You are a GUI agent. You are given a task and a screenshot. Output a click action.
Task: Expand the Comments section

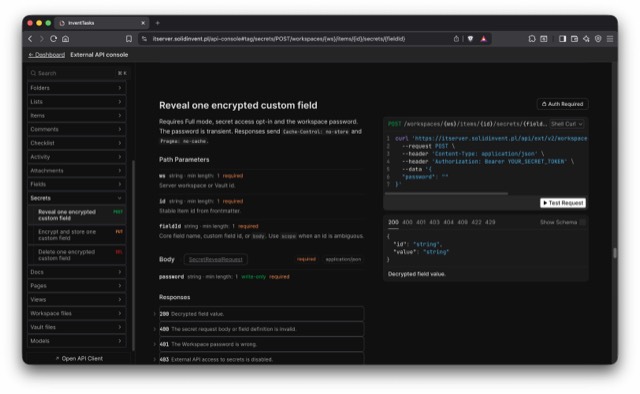(x=76, y=129)
